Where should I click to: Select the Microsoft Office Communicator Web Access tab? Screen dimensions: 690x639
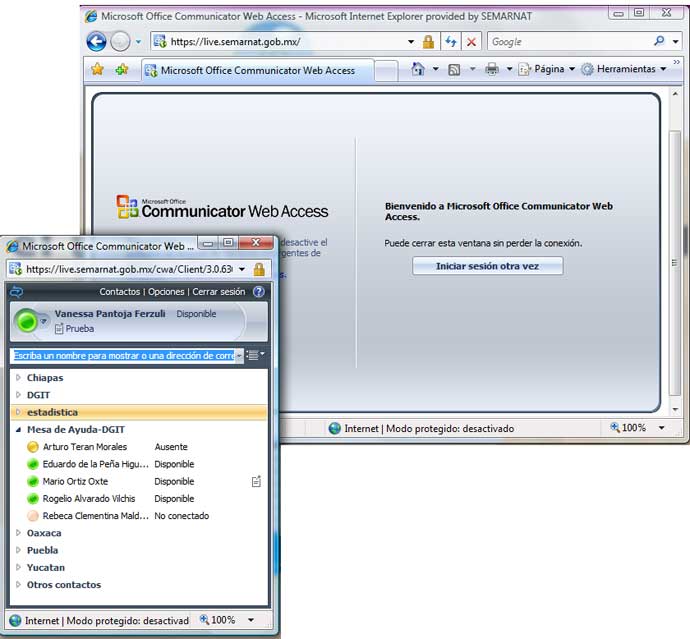point(257,70)
